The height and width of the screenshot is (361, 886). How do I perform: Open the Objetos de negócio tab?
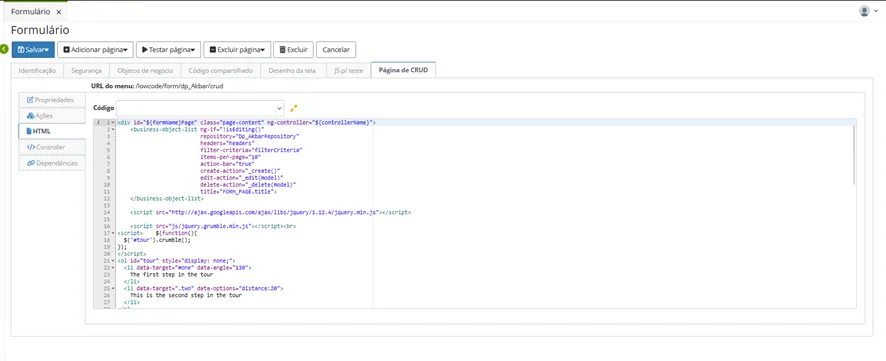click(x=145, y=71)
